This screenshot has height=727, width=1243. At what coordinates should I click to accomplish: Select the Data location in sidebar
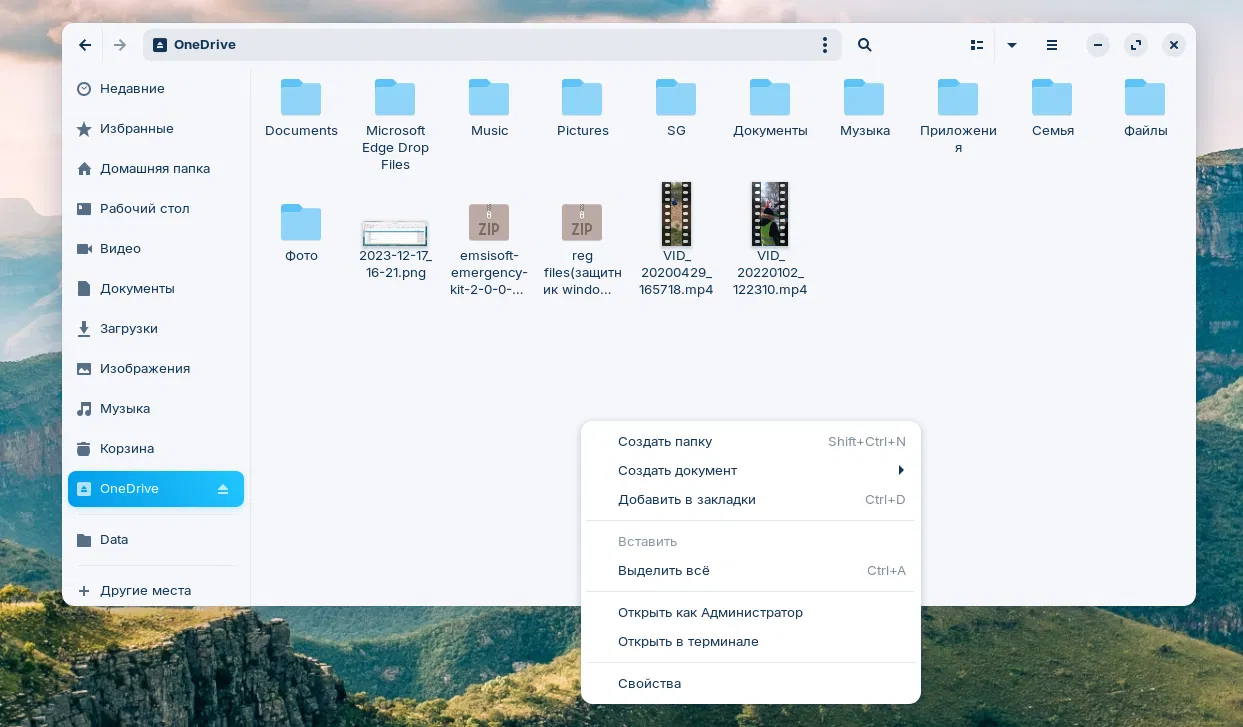pyautogui.click(x=156, y=540)
